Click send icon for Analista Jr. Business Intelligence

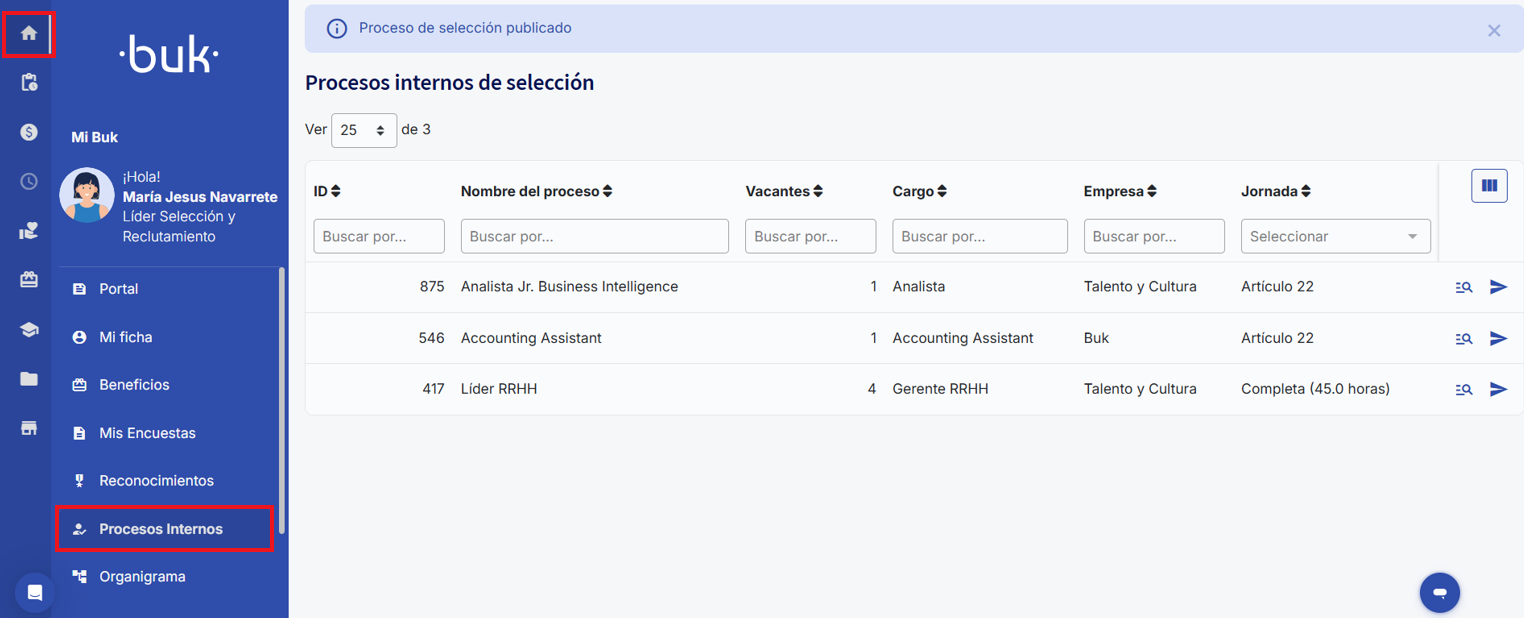pos(1498,287)
